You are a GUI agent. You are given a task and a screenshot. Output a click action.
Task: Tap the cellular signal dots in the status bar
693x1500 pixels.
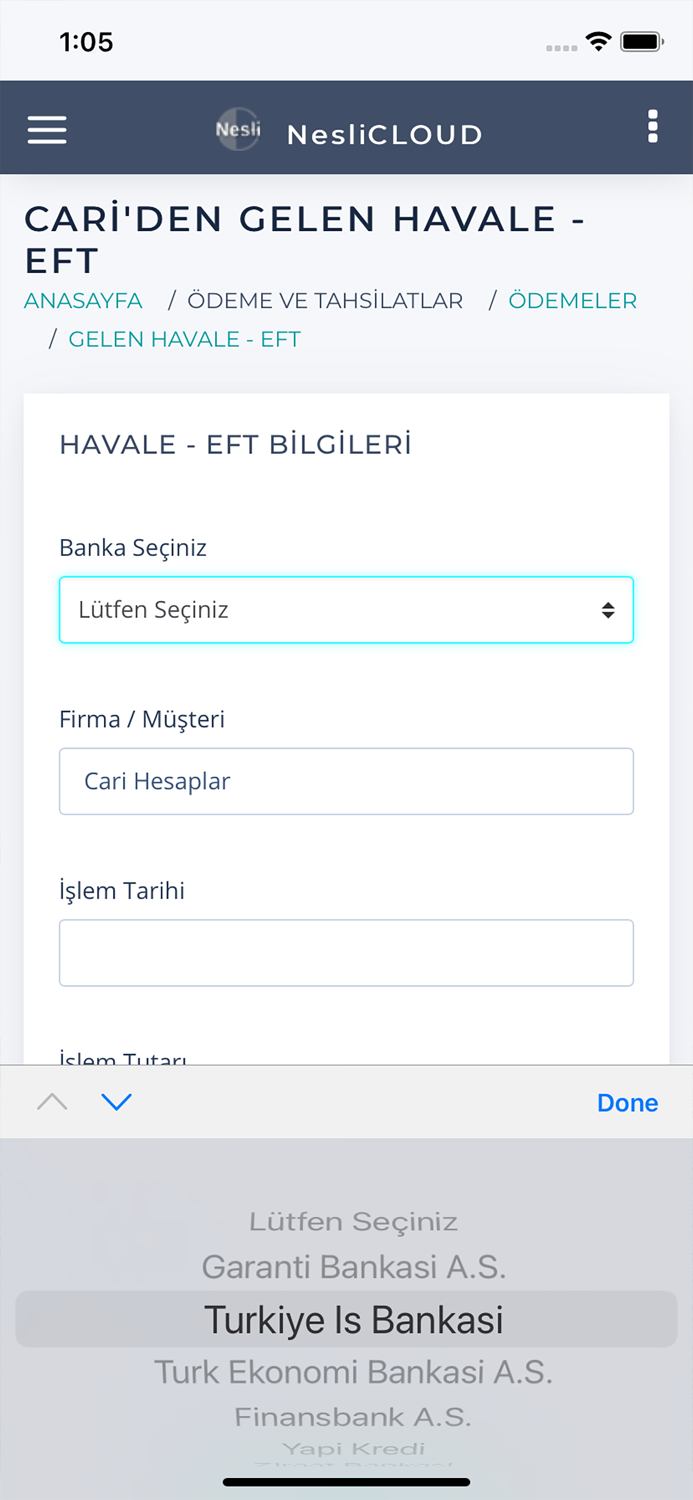558,45
